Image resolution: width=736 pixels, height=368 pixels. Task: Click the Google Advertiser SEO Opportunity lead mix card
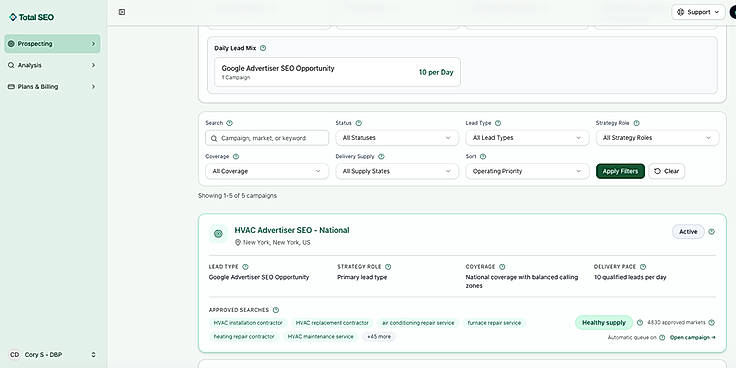pos(337,72)
